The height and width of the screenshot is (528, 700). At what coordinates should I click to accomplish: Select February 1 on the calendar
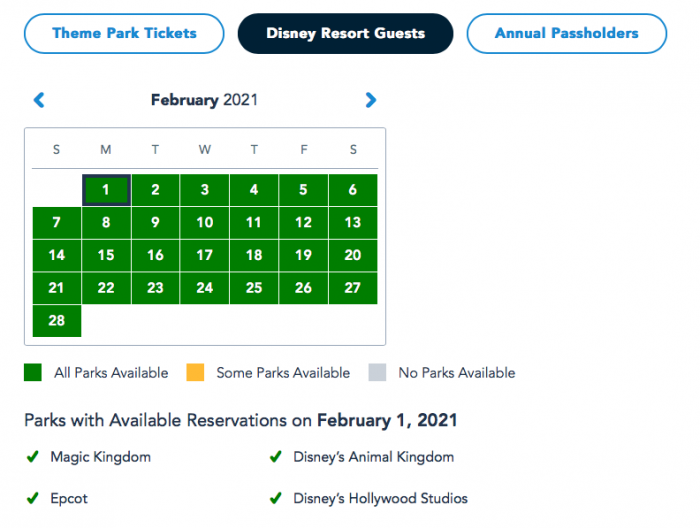[106, 190]
